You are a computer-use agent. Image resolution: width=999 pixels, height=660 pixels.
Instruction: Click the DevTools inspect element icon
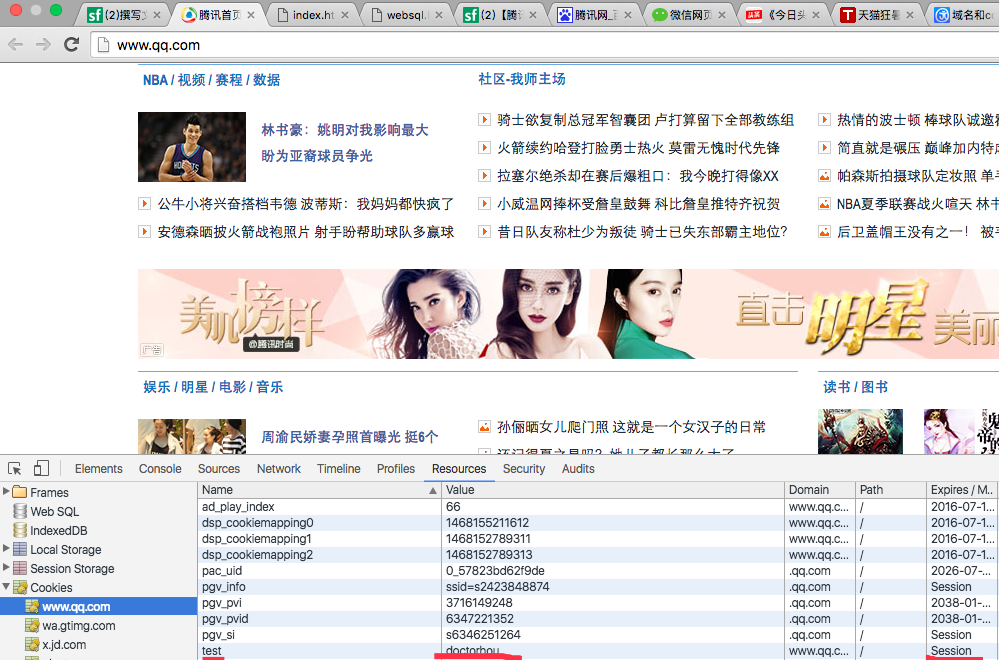(x=15, y=469)
